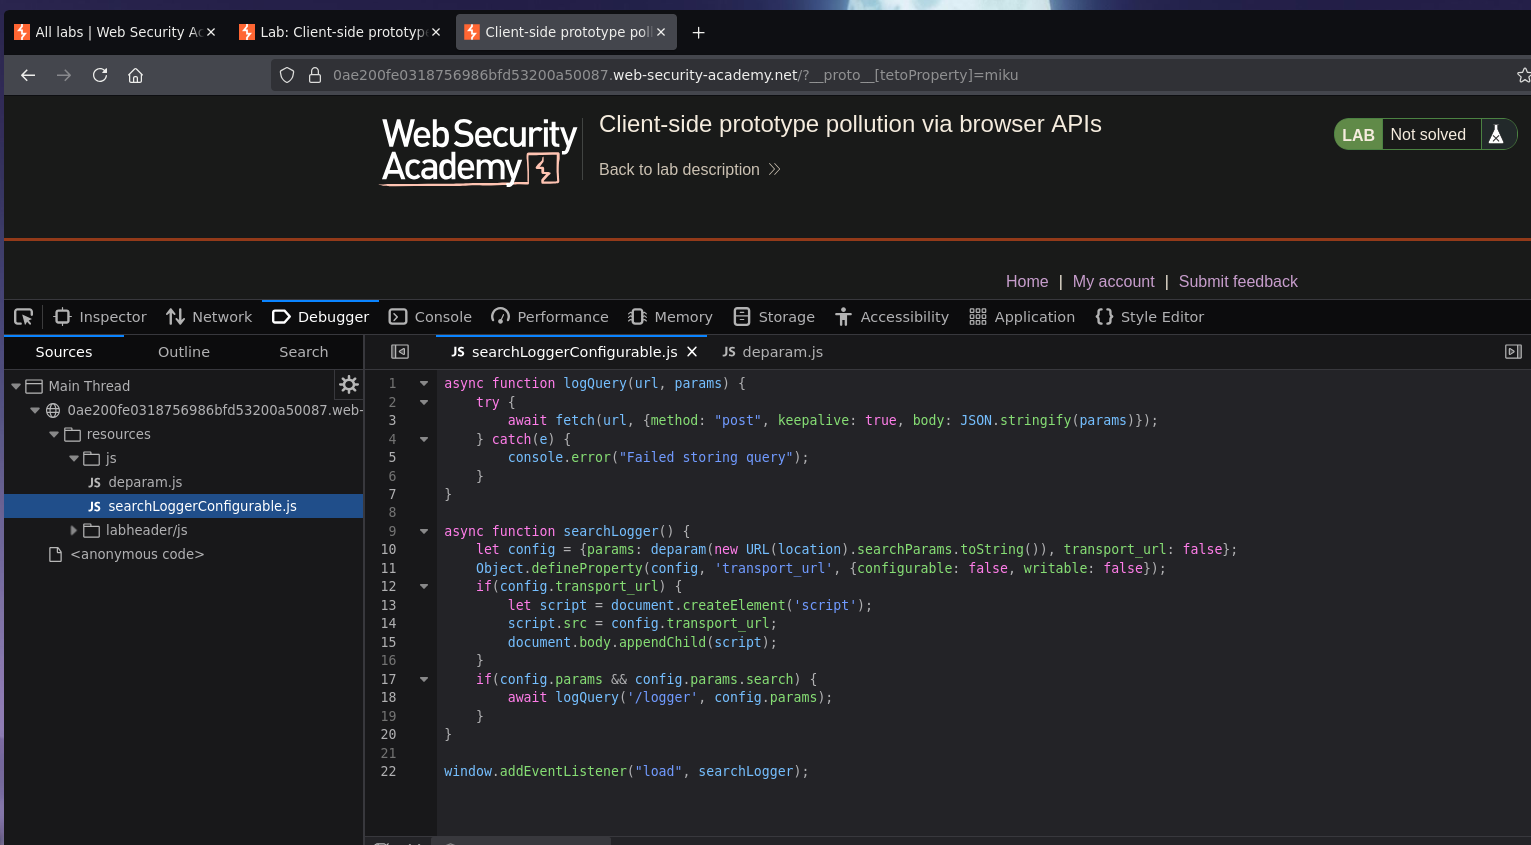Screen dimensions: 1531x845
Task: Open the Console panel
Action: [430, 317]
